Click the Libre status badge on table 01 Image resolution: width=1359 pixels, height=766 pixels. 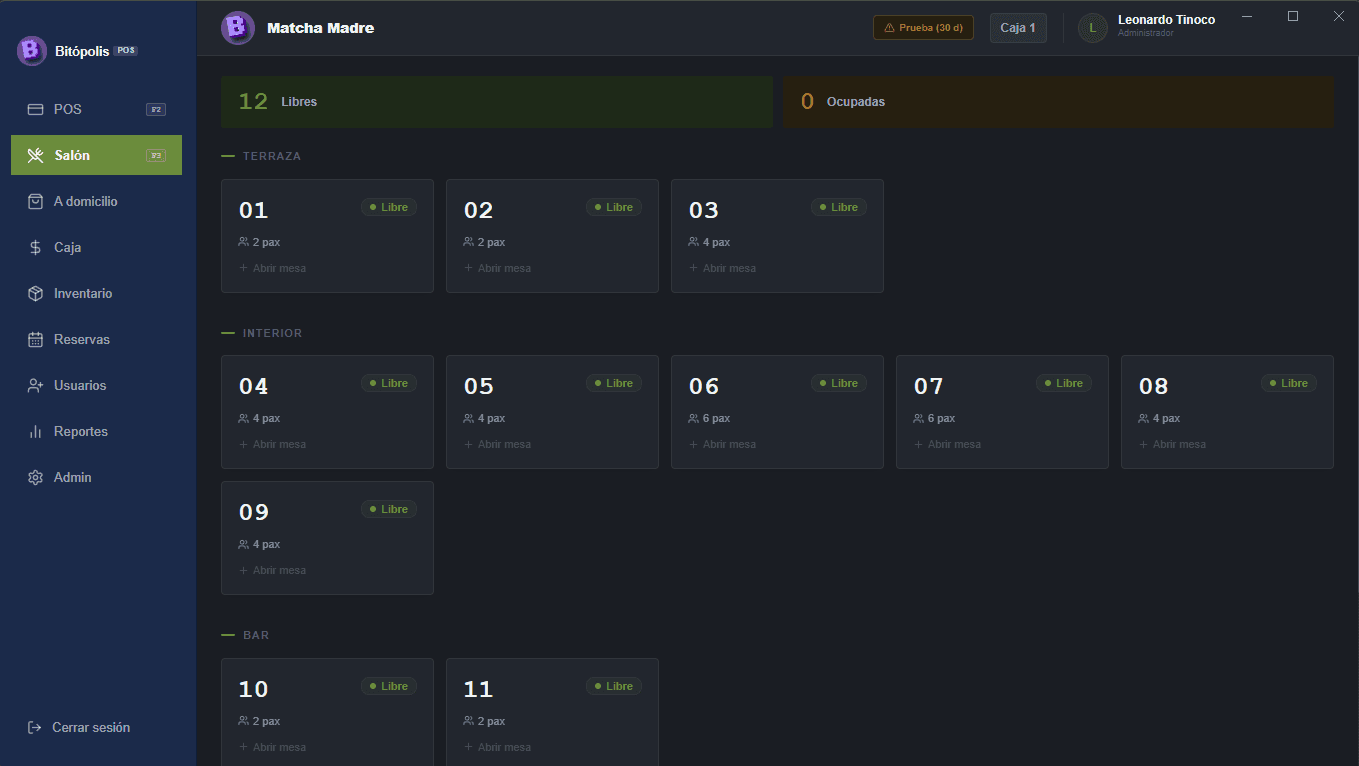point(389,207)
